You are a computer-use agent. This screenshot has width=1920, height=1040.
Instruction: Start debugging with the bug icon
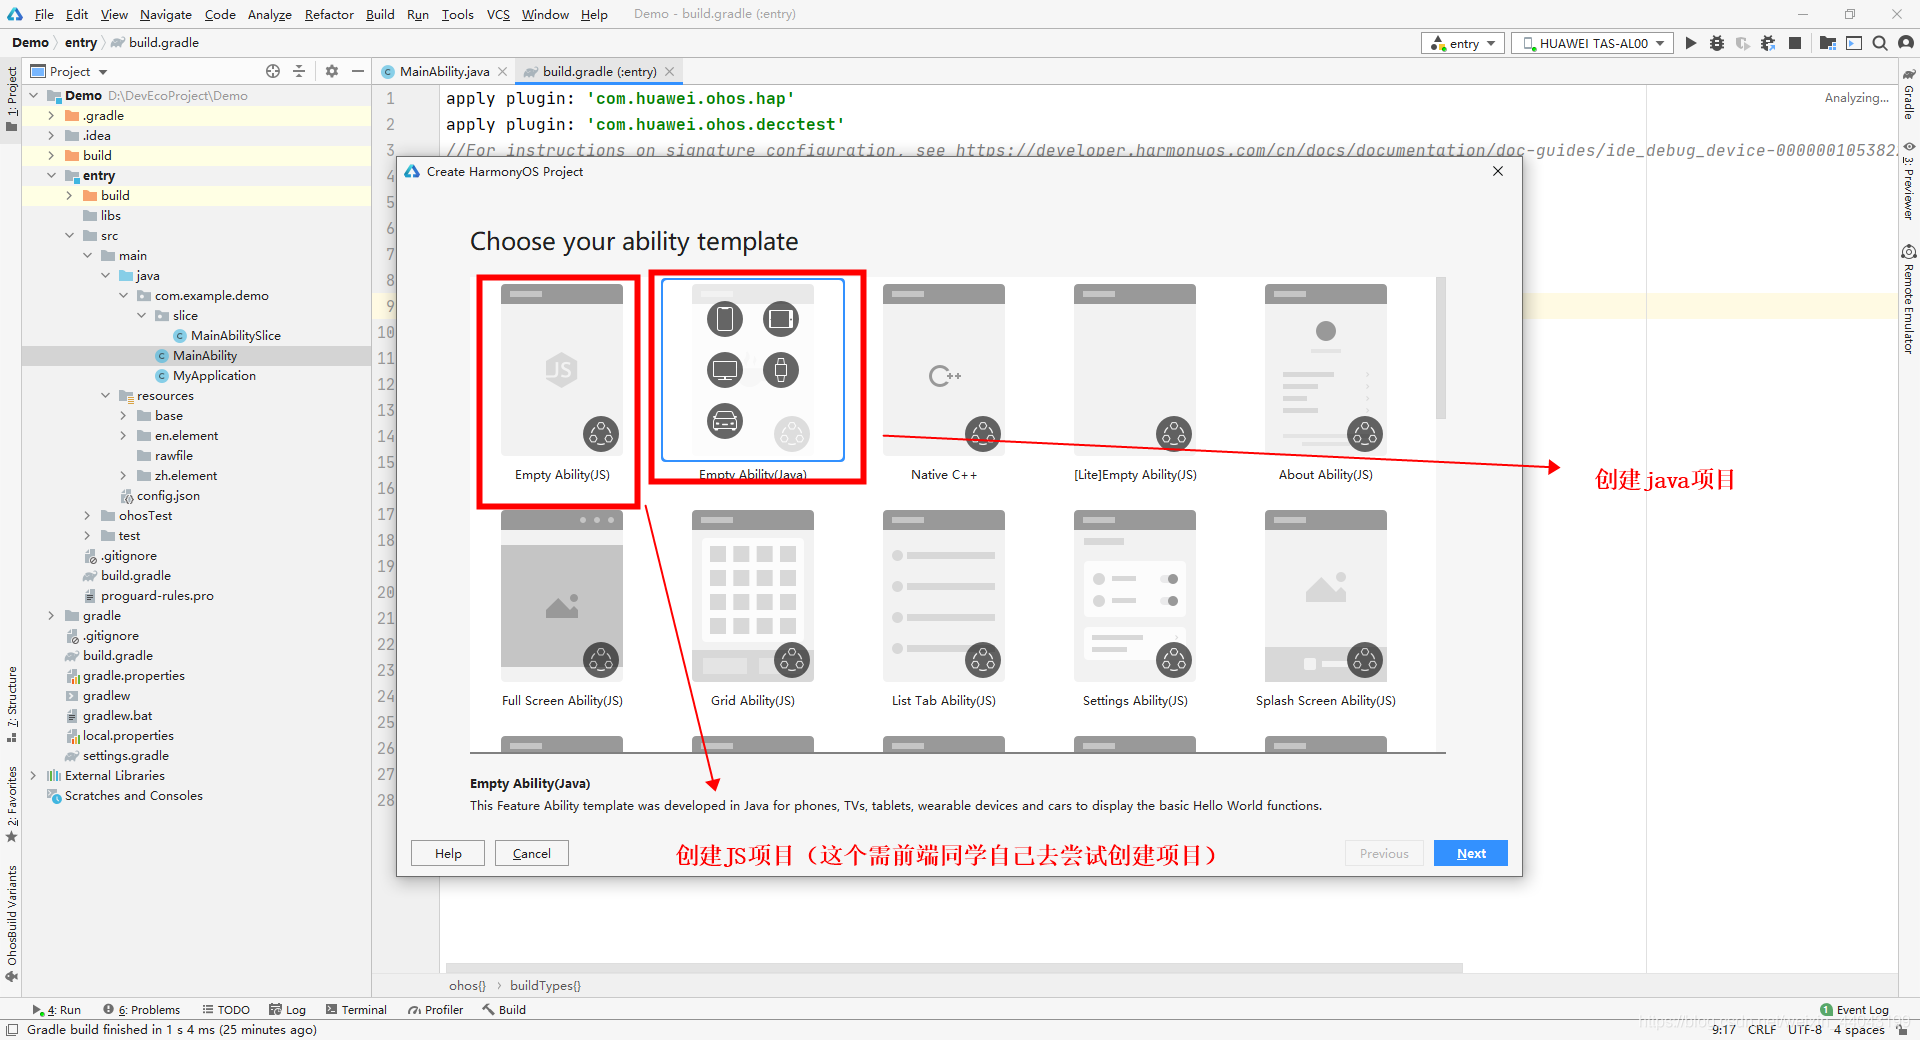click(1717, 43)
